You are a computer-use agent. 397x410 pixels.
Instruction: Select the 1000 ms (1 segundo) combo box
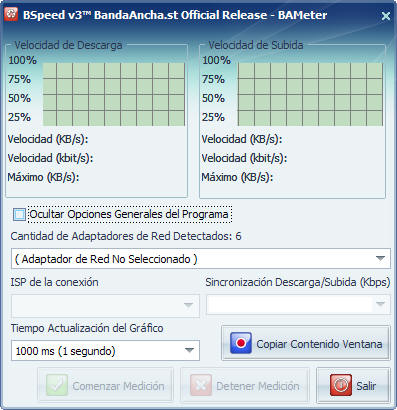click(x=105, y=350)
